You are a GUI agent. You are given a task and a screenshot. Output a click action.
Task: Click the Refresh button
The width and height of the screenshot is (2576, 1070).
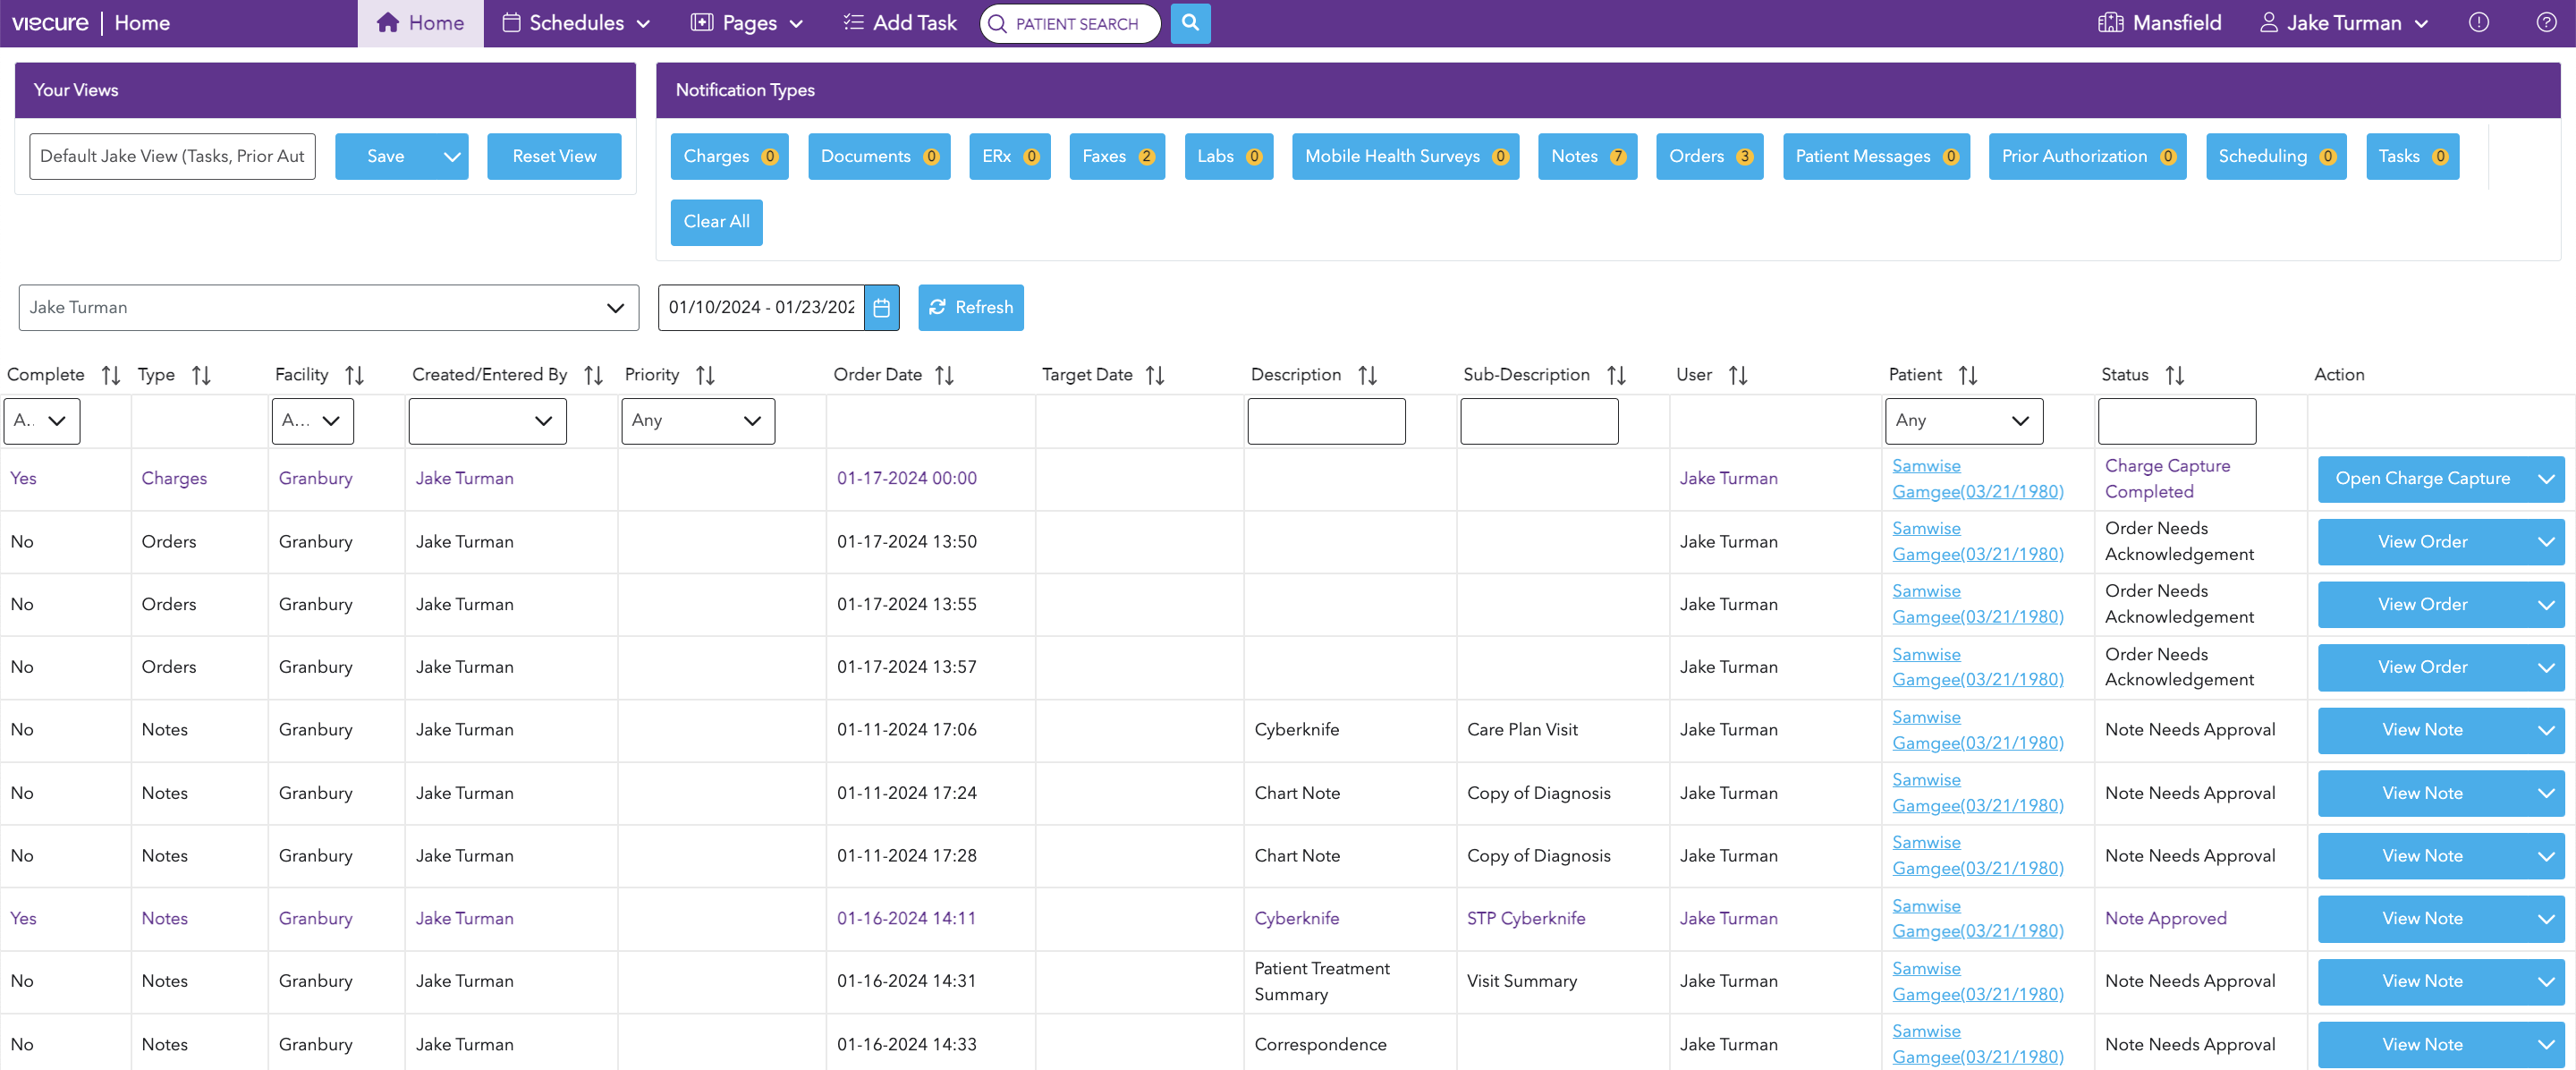(970, 308)
